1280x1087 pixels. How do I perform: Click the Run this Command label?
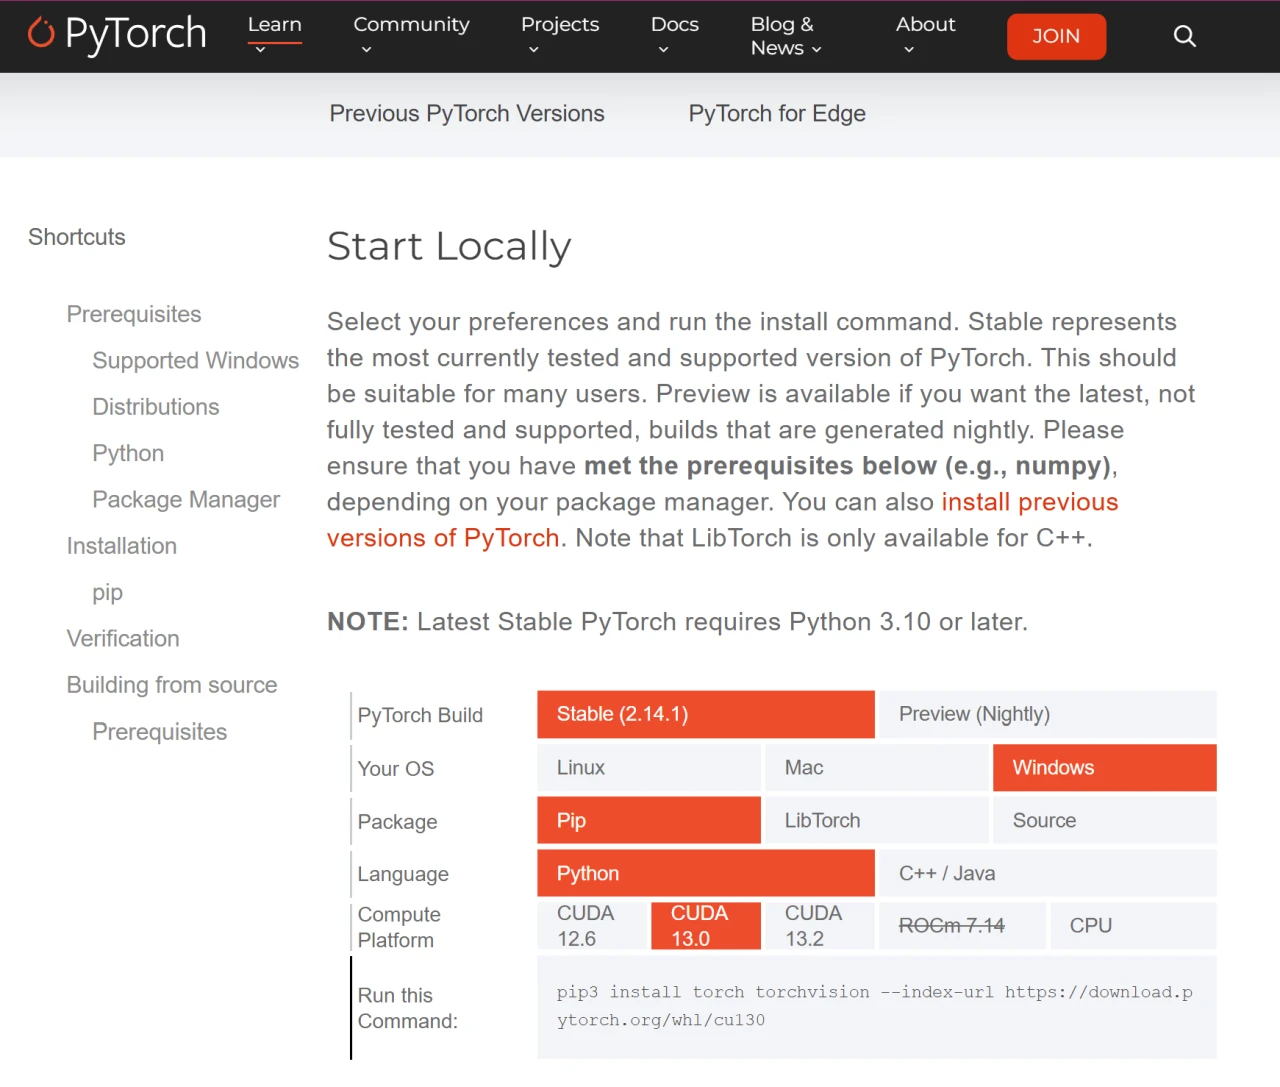tap(408, 1008)
